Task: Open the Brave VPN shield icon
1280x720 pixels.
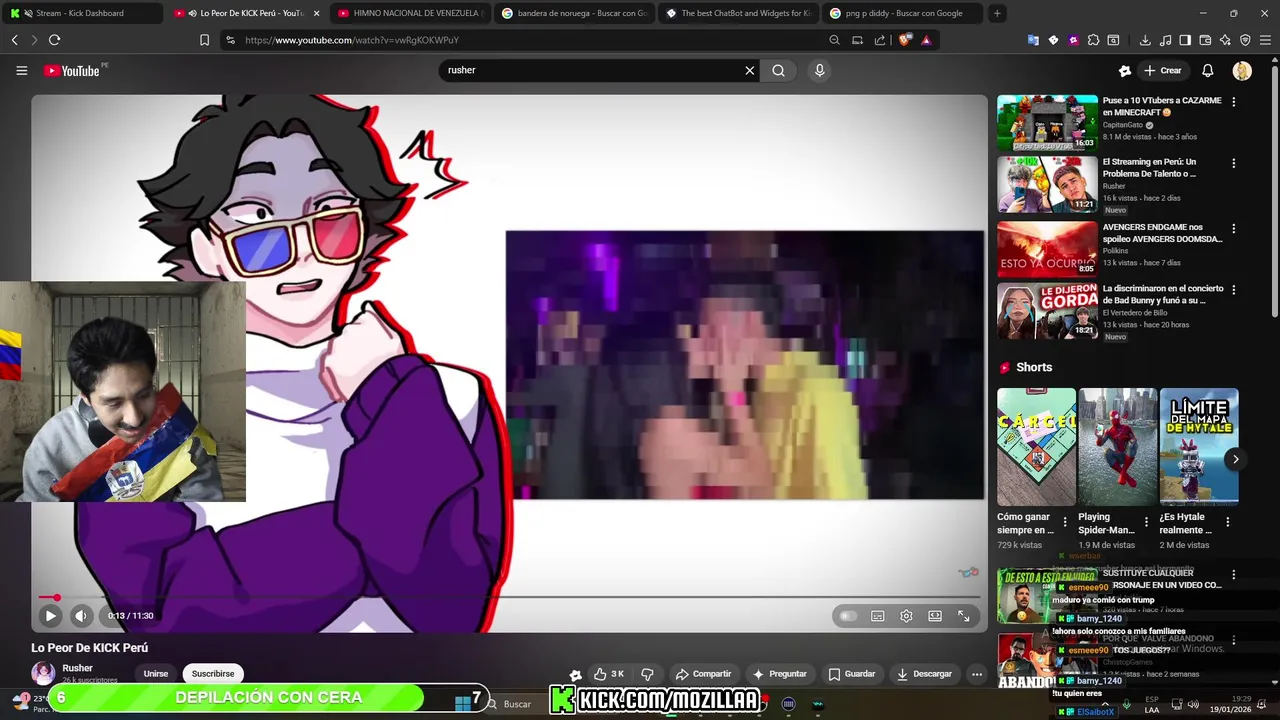Action: (x=1245, y=40)
